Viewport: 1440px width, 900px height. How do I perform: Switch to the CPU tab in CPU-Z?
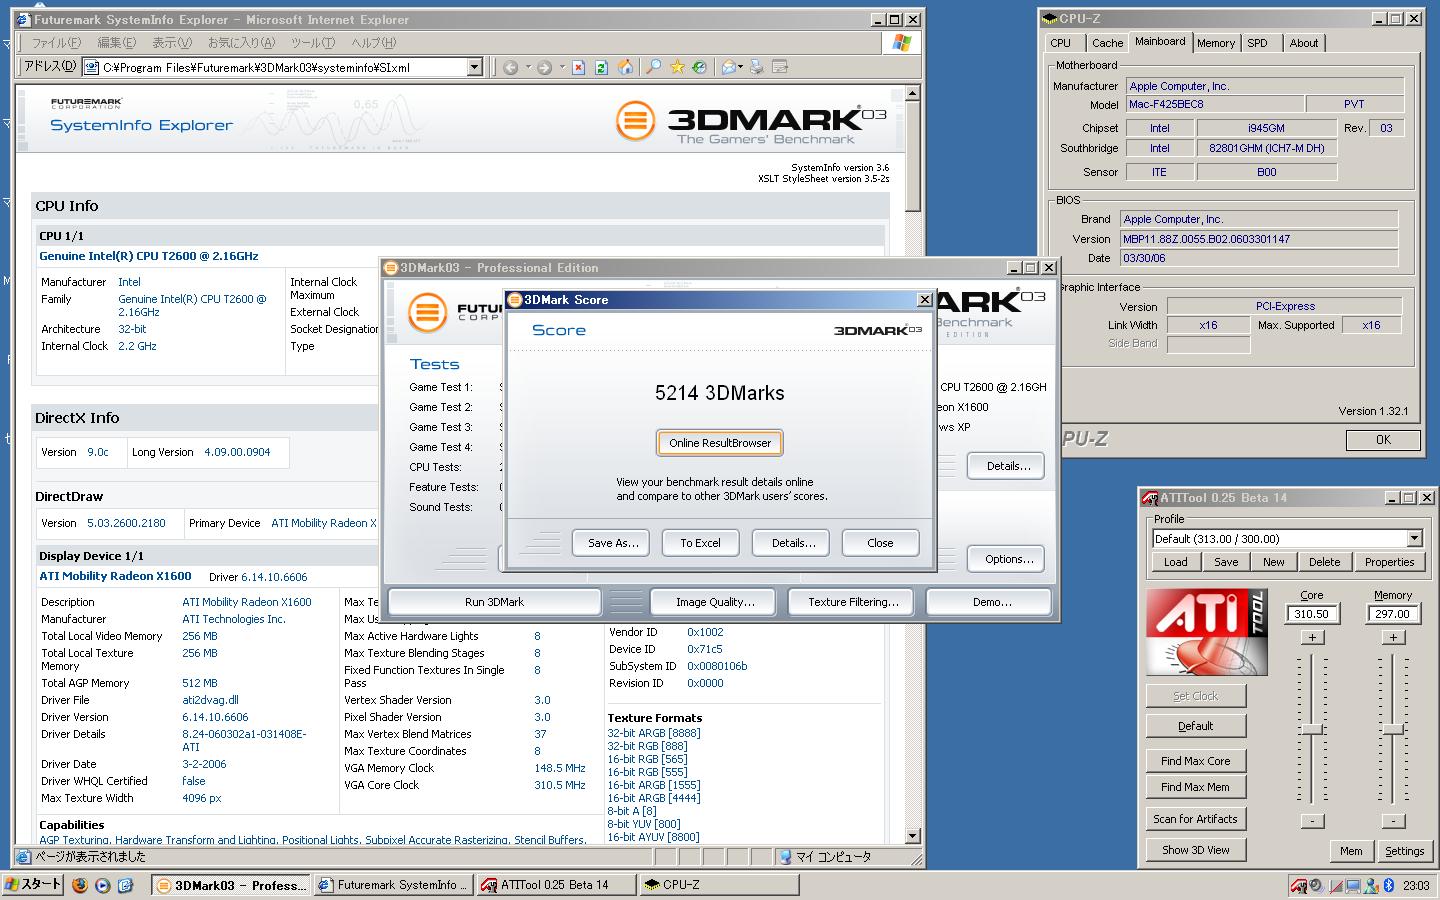[1061, 43]
